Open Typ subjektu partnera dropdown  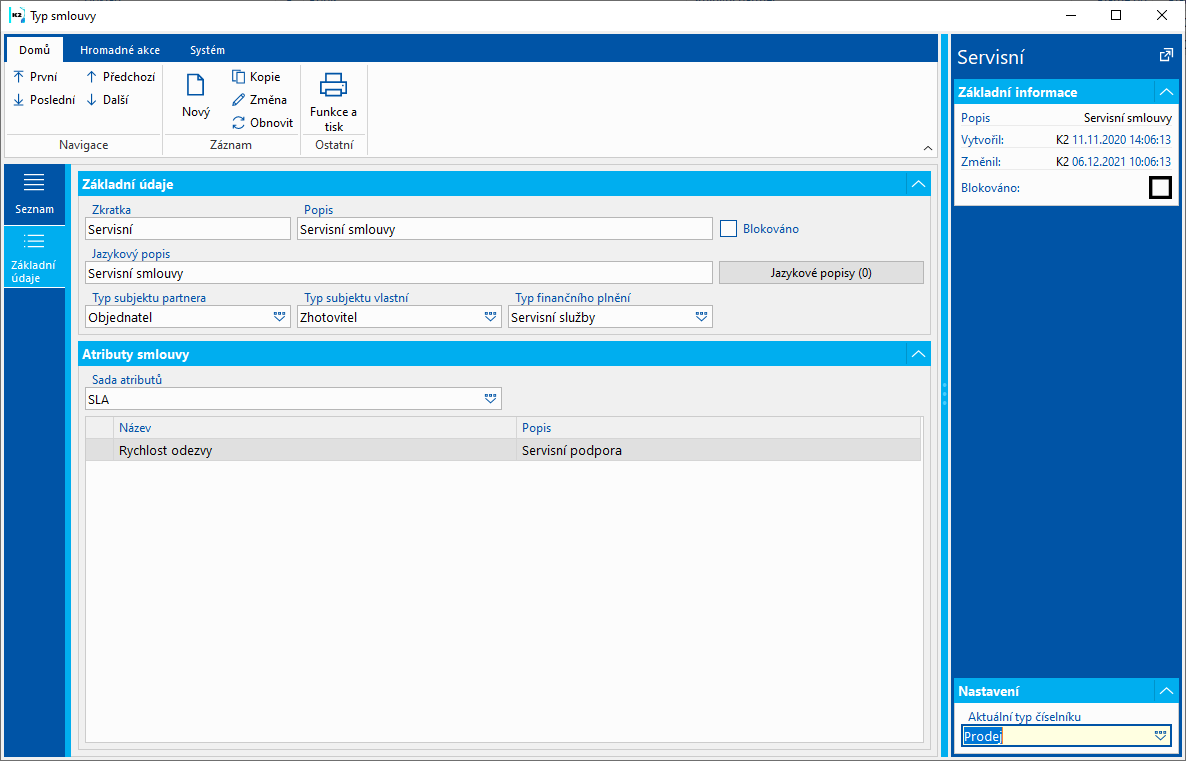280,317
